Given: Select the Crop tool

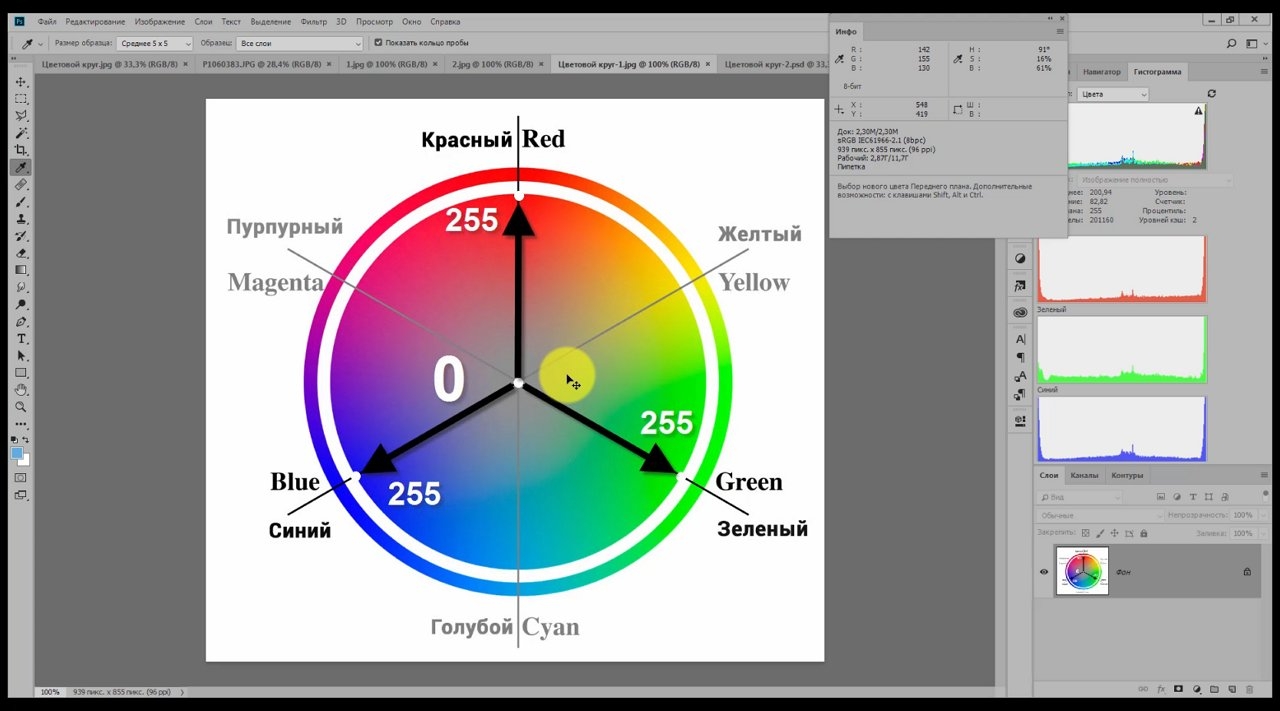Looking at the screenshot, I should 21,150.
